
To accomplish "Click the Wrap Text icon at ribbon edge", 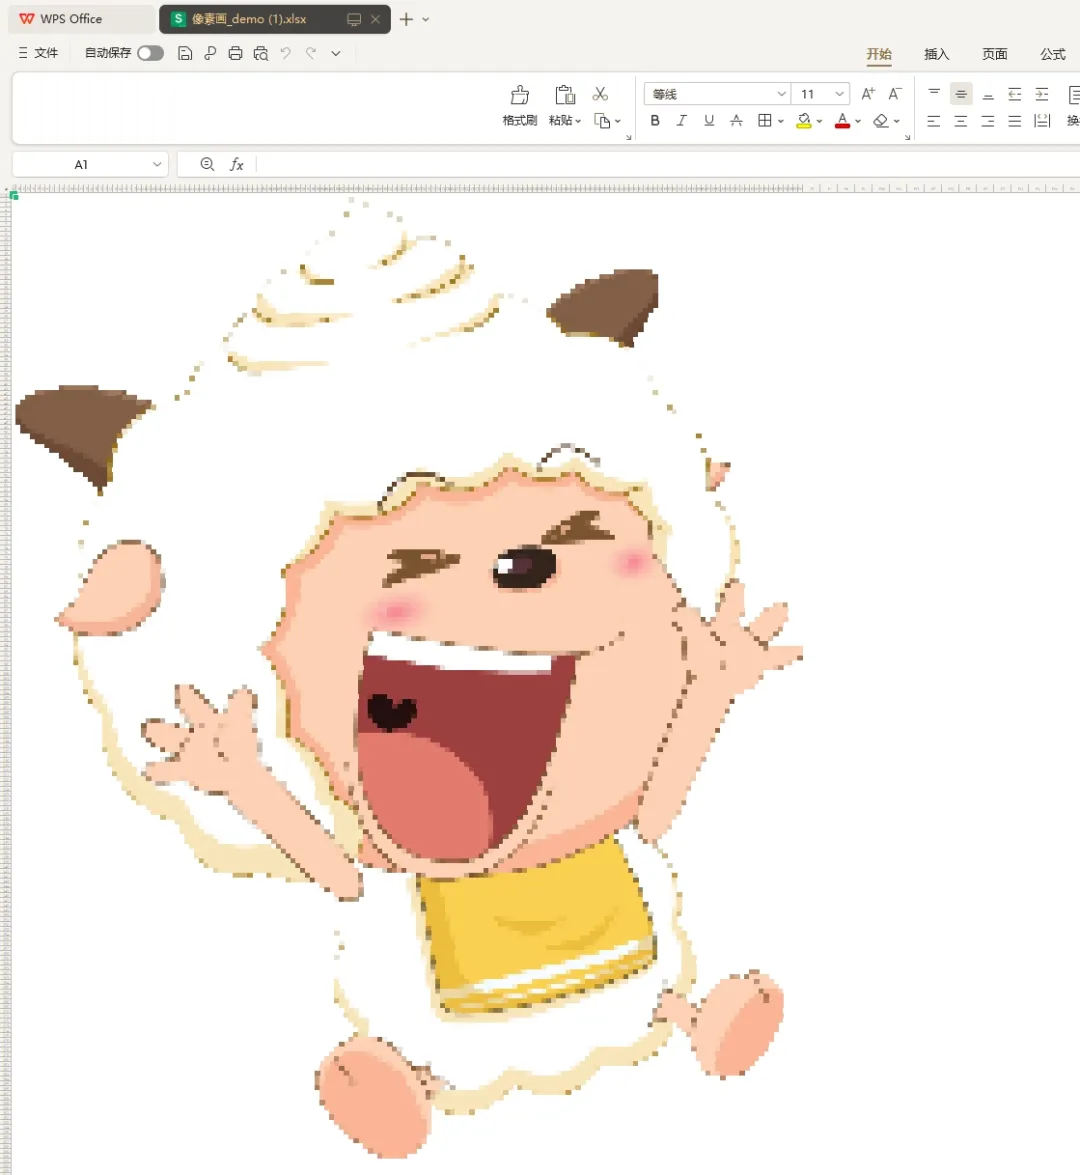I will coord(1074,94).
